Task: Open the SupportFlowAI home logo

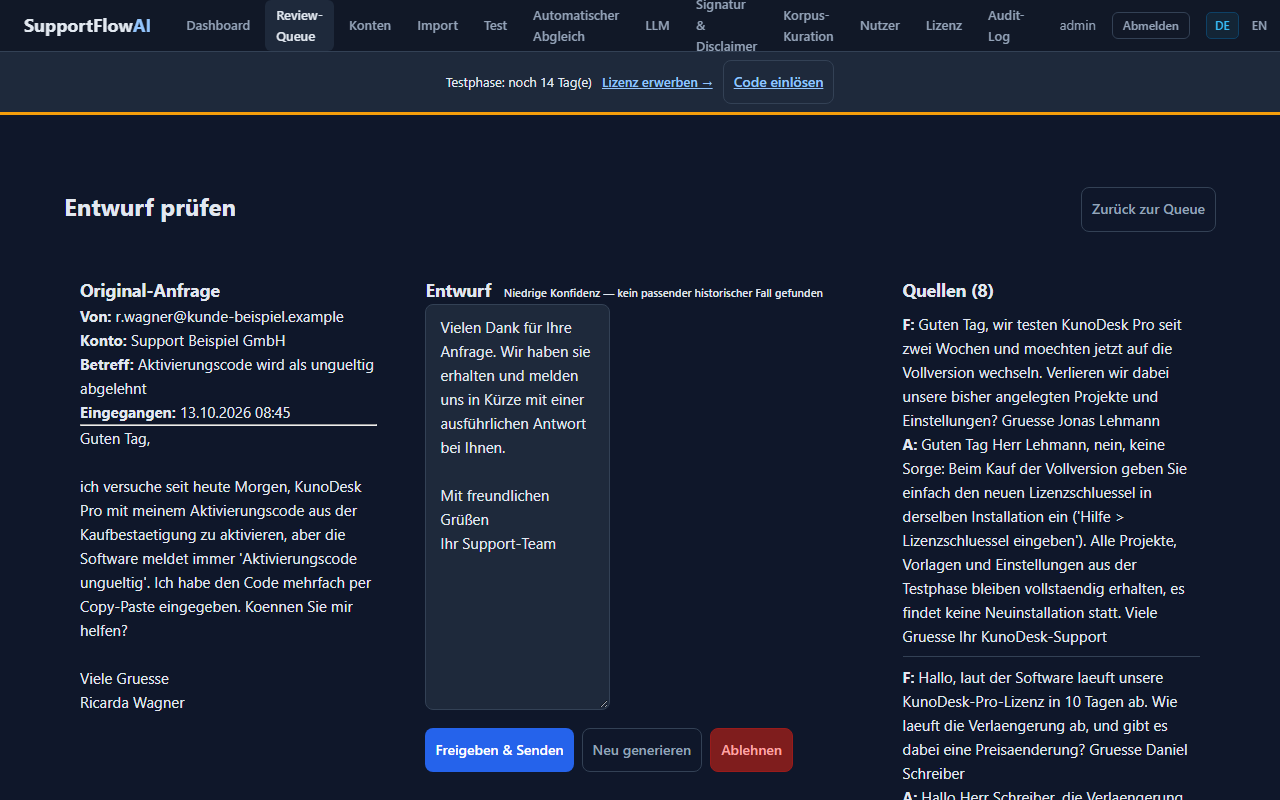Action: click(88, 26)
